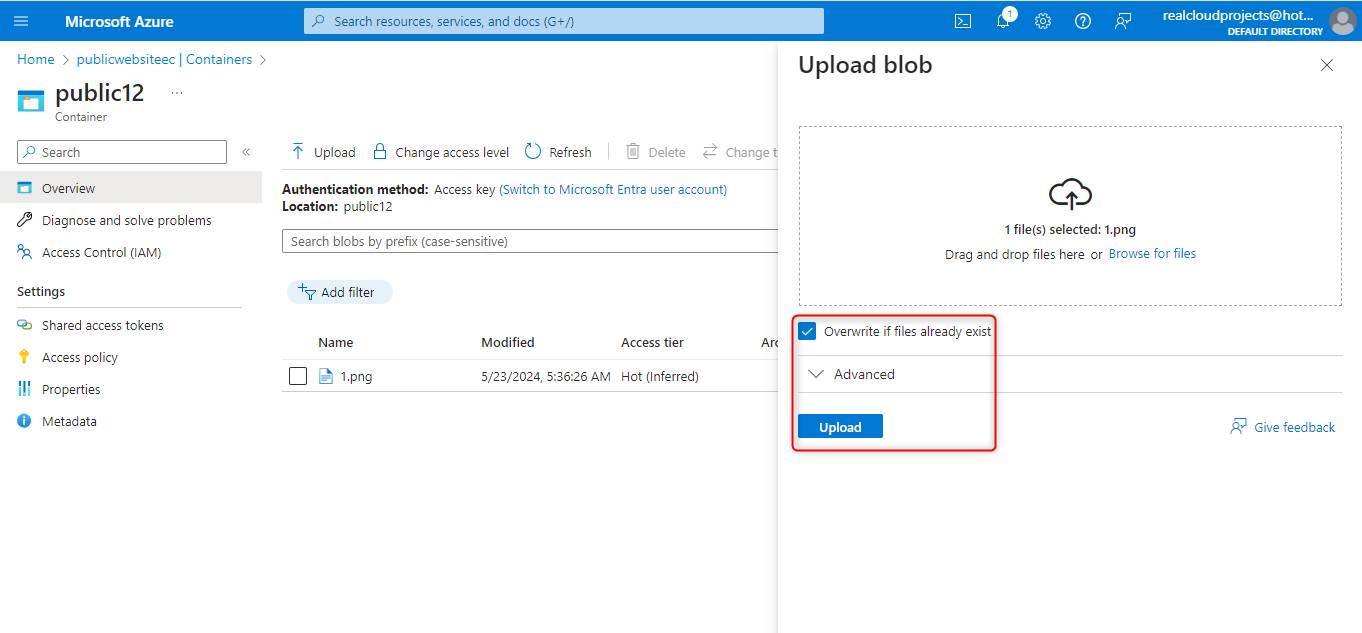1362x633 pixels.
Task: Refresh the container blob list
Action: (558, 152)
